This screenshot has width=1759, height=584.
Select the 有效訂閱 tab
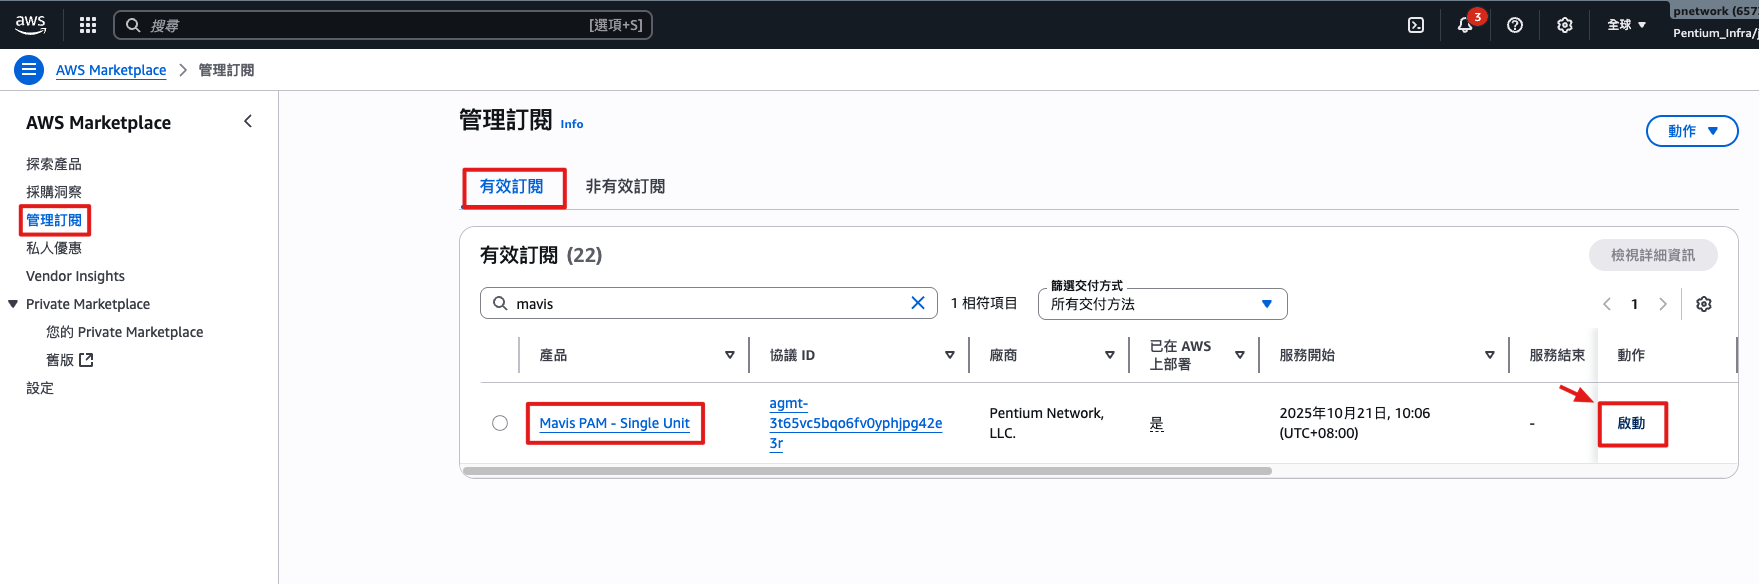(512, 187)
